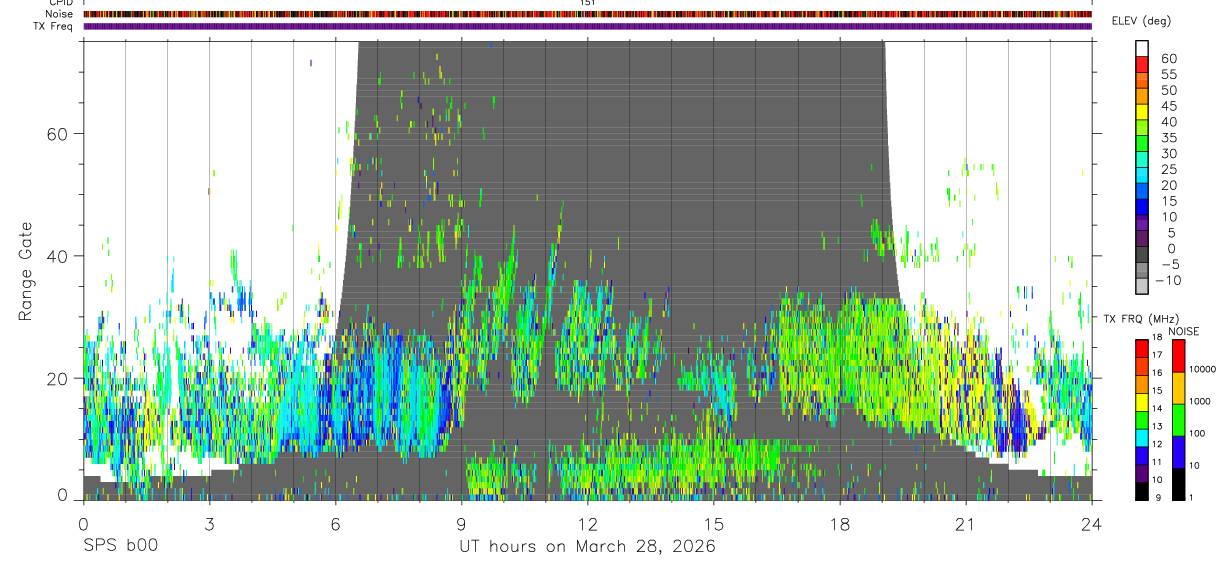Click the 45 label on the elevation colorbar

pyautogui.click(x=1169, y=106)
